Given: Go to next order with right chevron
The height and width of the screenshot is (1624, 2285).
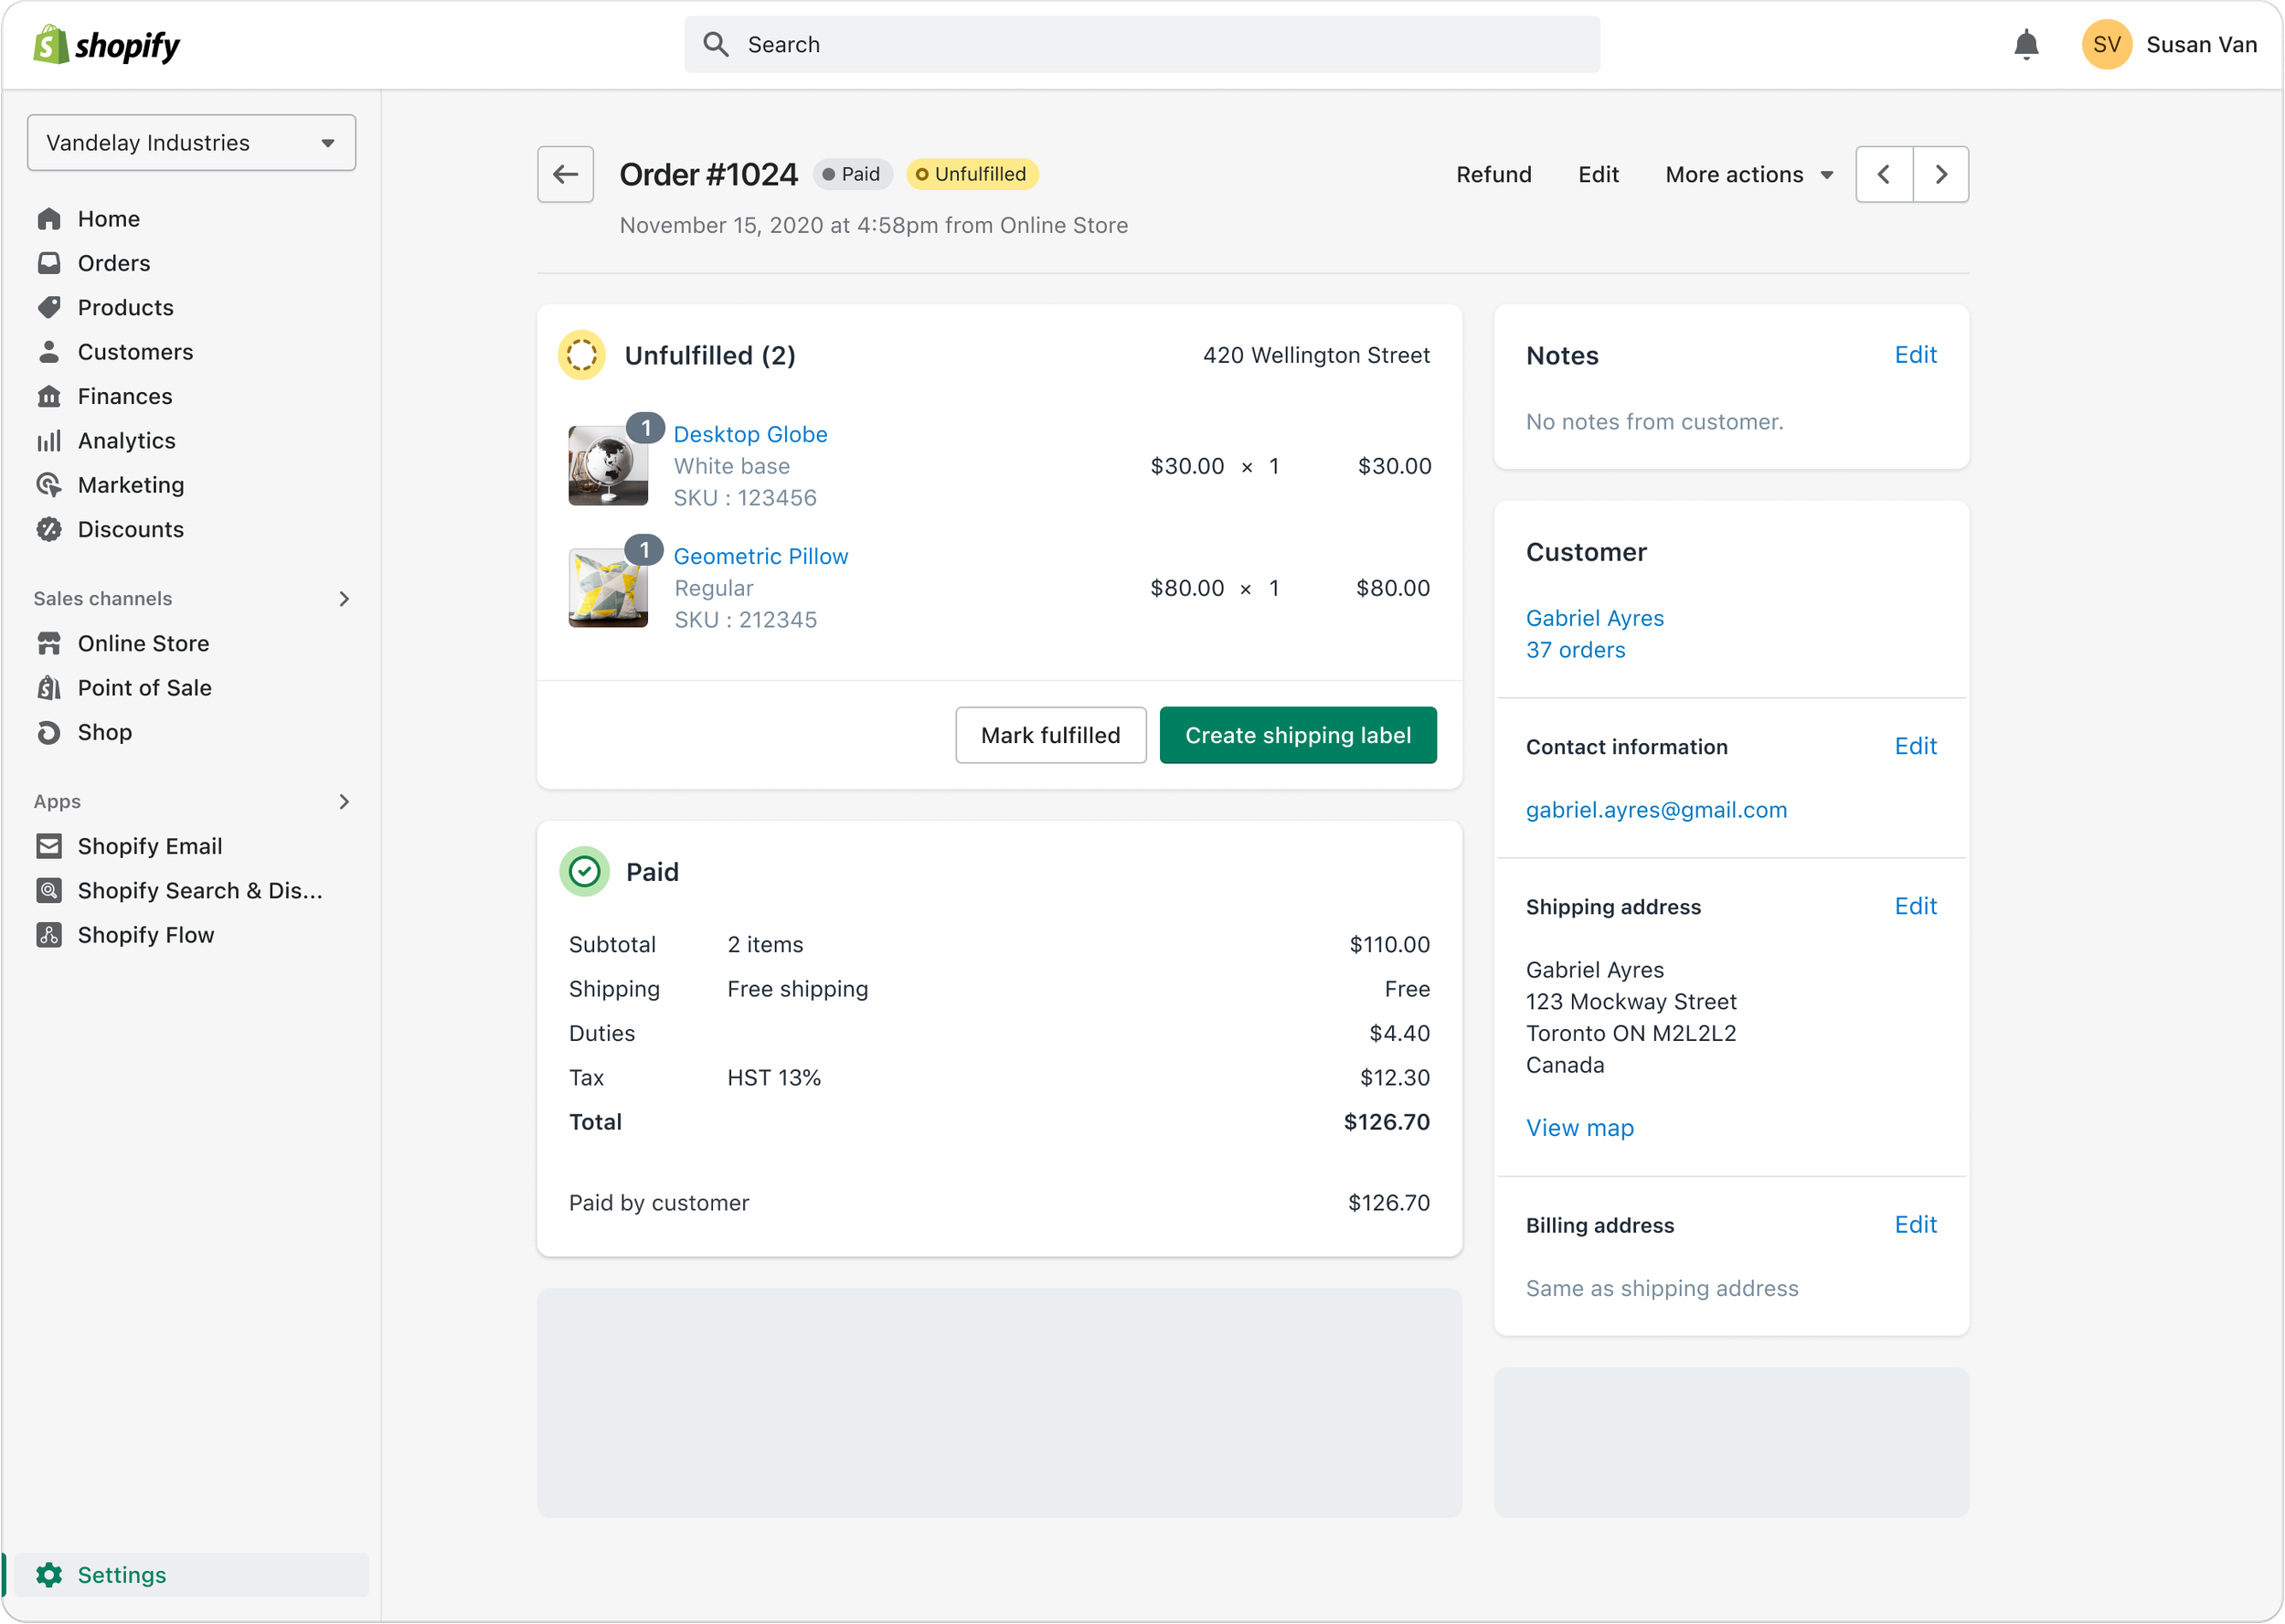Looking at the screenshot, I should [1940, 174].
